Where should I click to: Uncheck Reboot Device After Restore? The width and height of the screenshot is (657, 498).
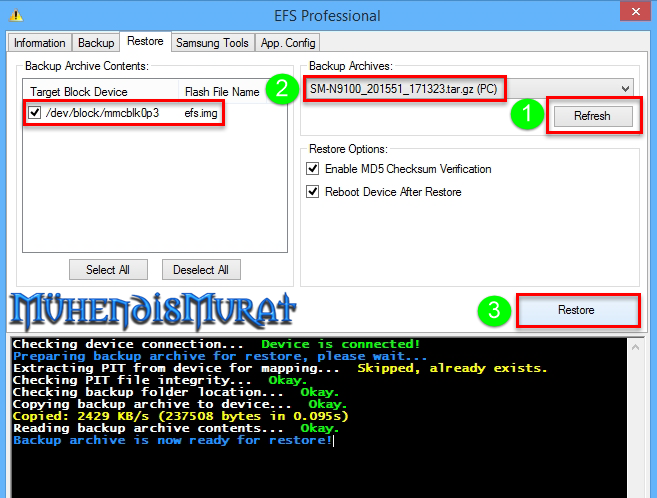(x=313, y=192)
